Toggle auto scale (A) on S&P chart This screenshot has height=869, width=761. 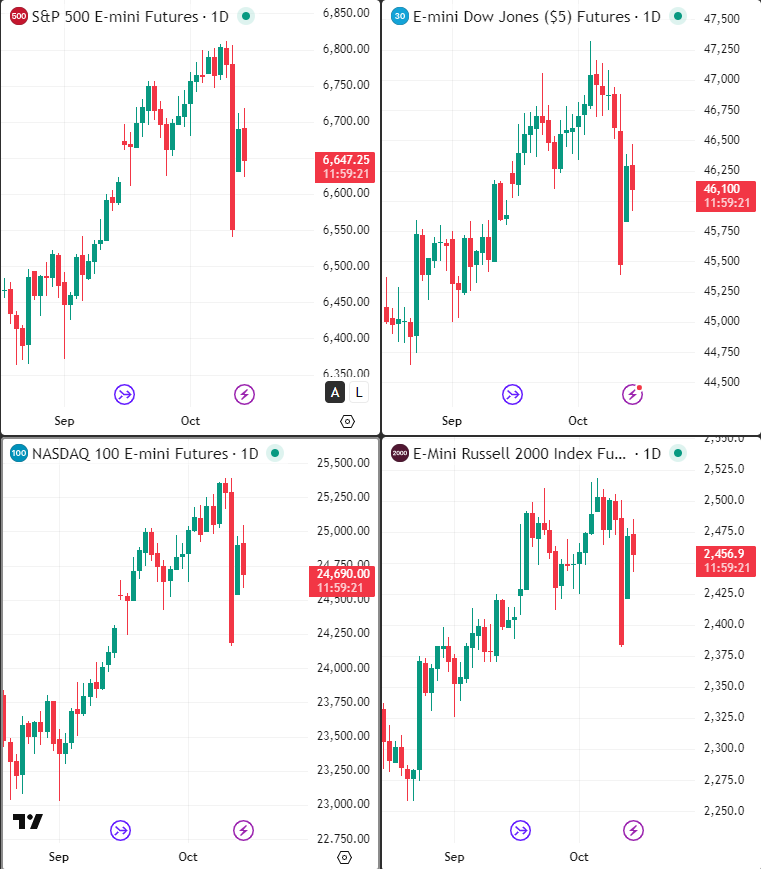pyautogui.click(x=335, y=392)
